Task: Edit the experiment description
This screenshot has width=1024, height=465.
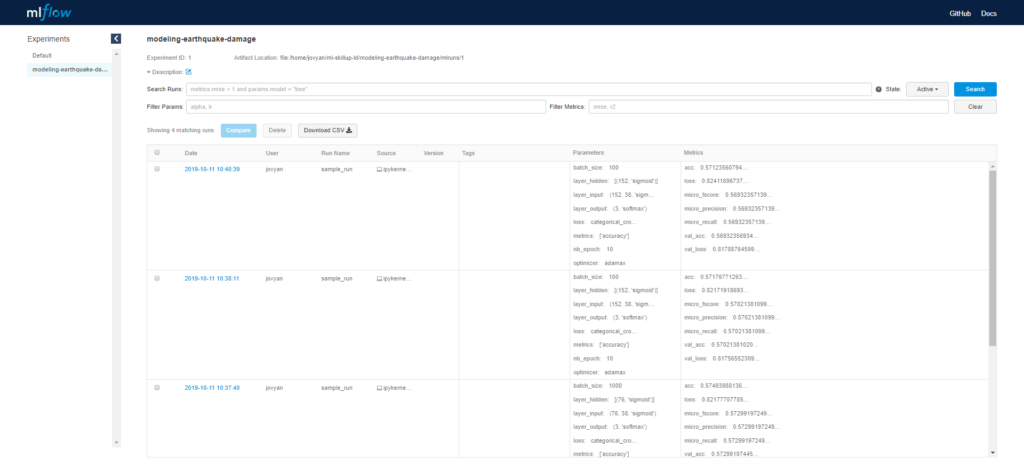Action: coord(189,72)
